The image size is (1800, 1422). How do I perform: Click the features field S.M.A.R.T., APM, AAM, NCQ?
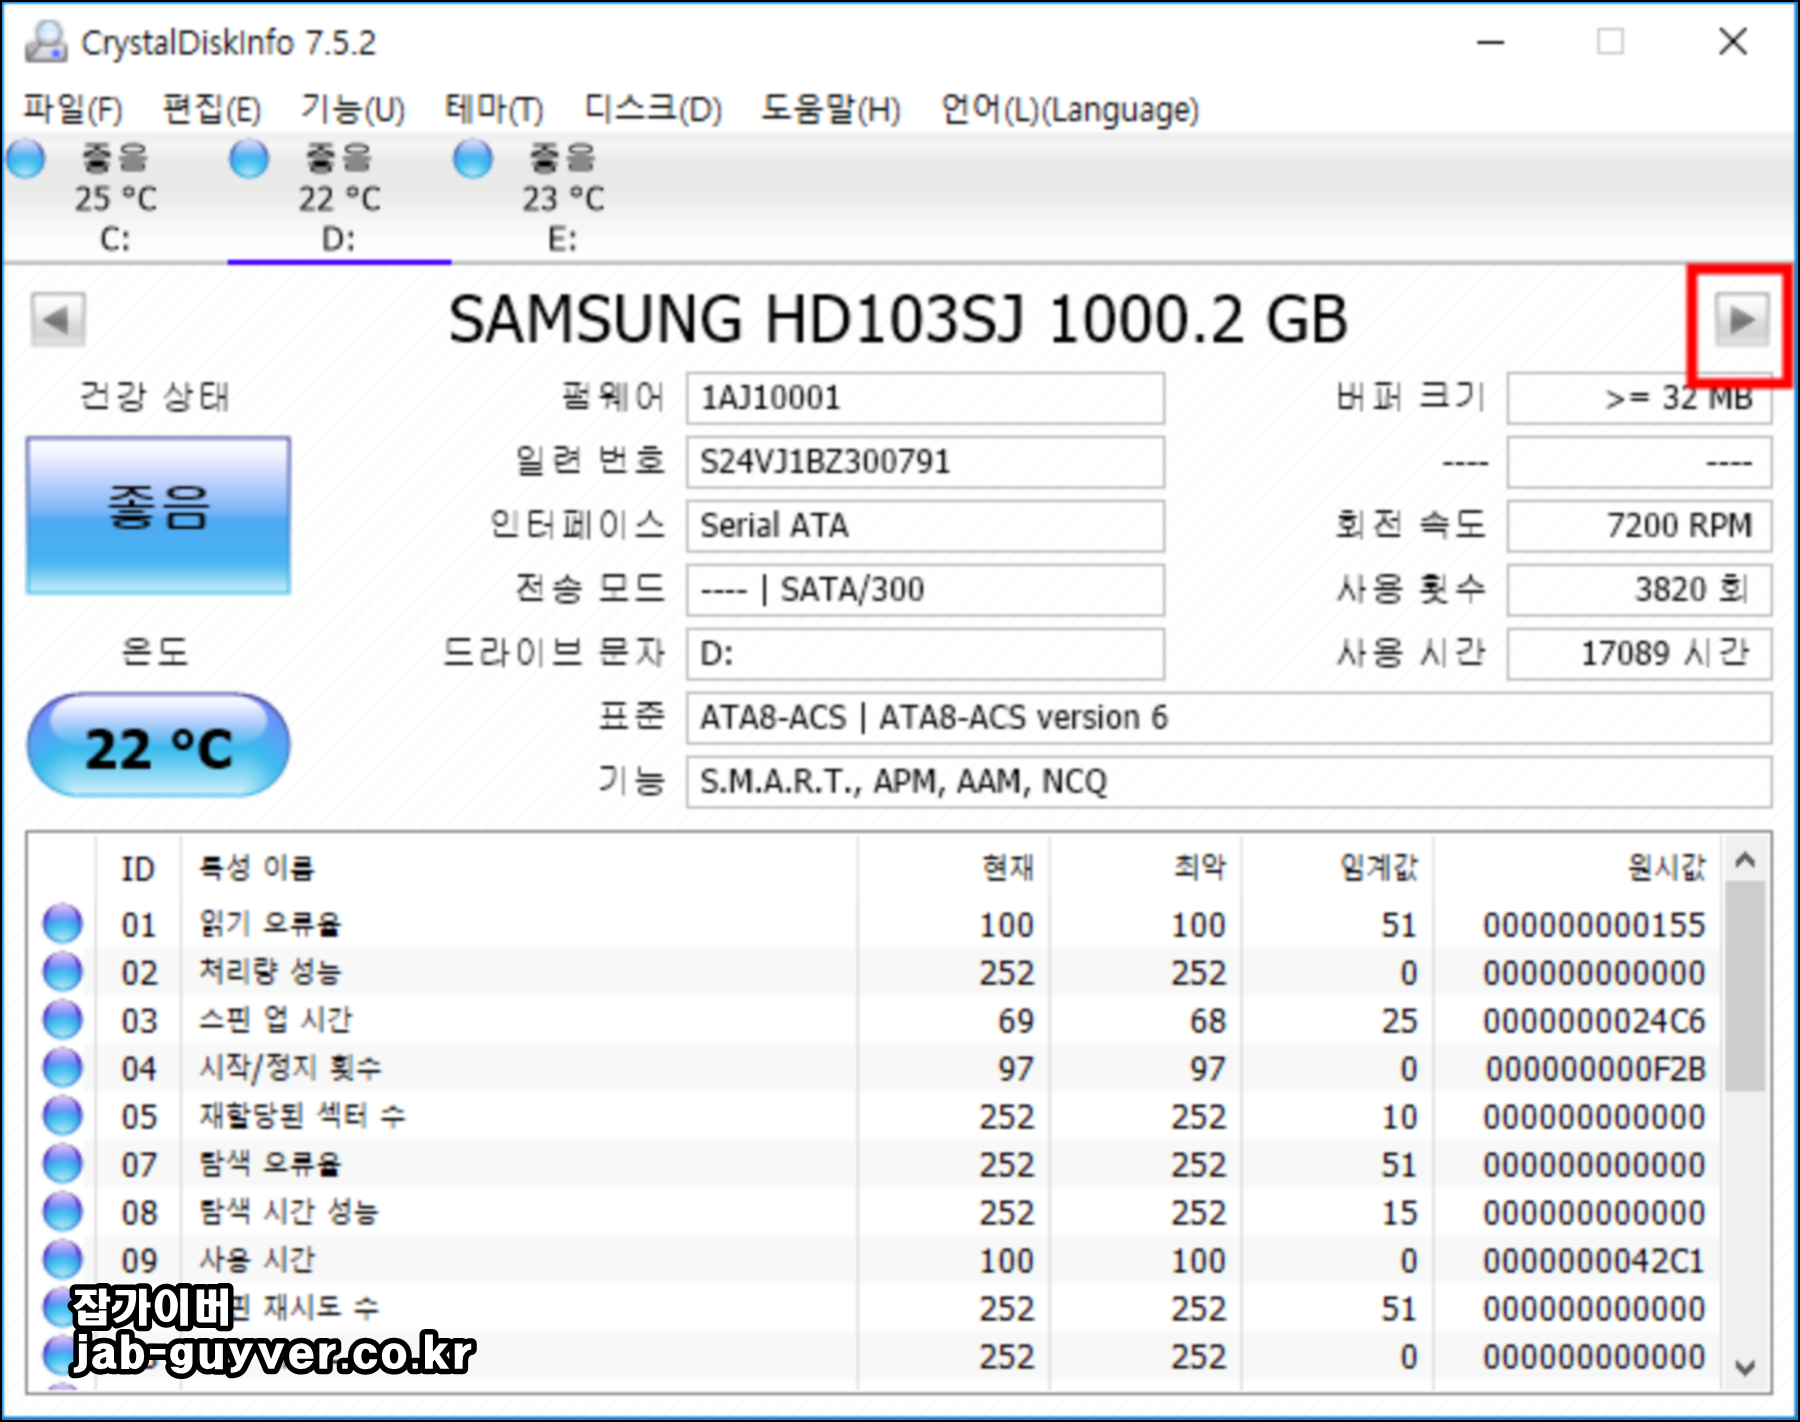(1229, 782)
